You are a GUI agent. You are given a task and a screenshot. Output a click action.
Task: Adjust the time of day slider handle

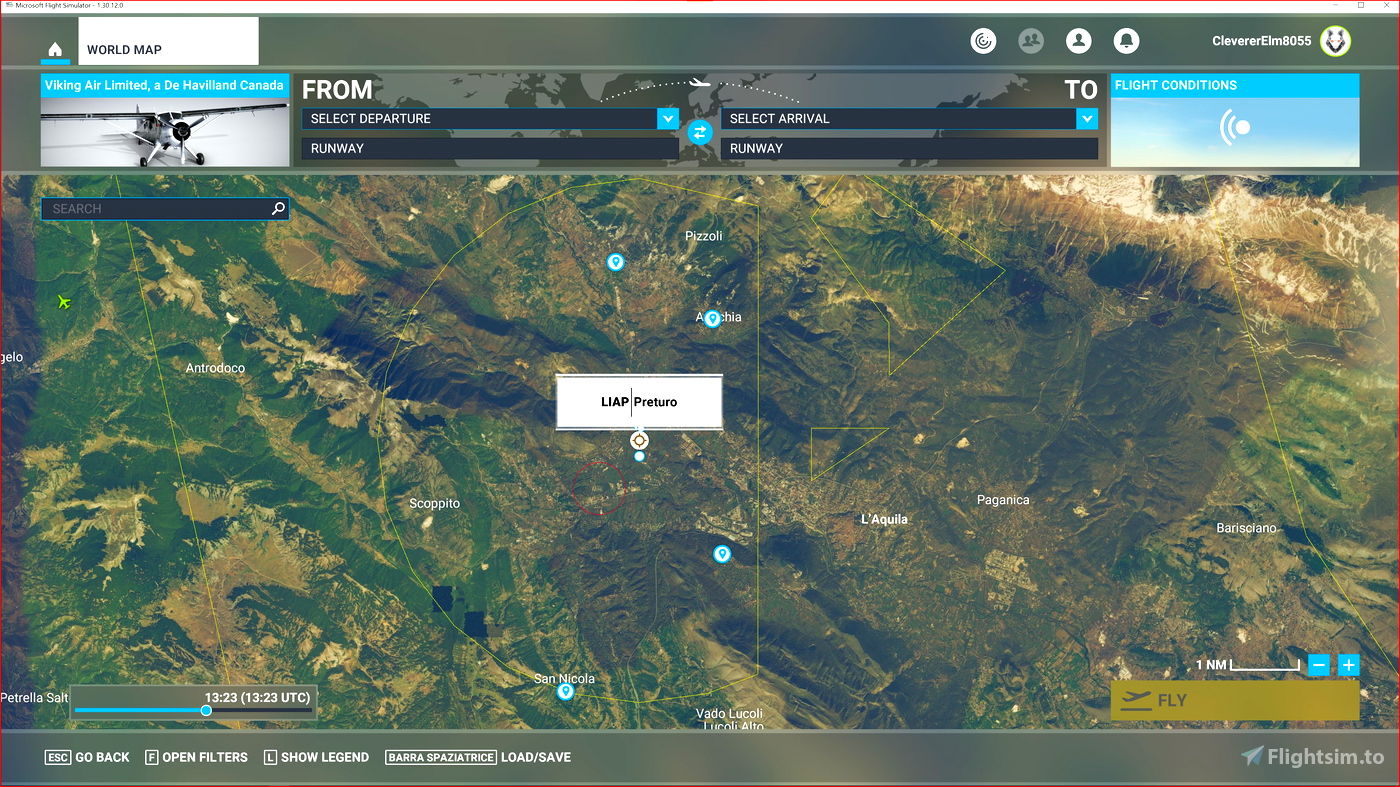click(x=206, y=711)
